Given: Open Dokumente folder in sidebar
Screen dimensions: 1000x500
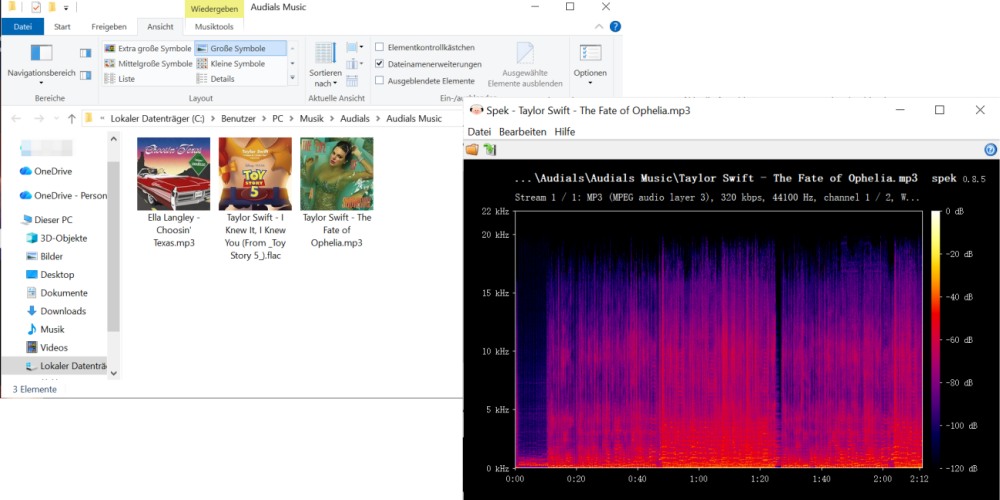Looking at the screenshot, I should [56, 293].
